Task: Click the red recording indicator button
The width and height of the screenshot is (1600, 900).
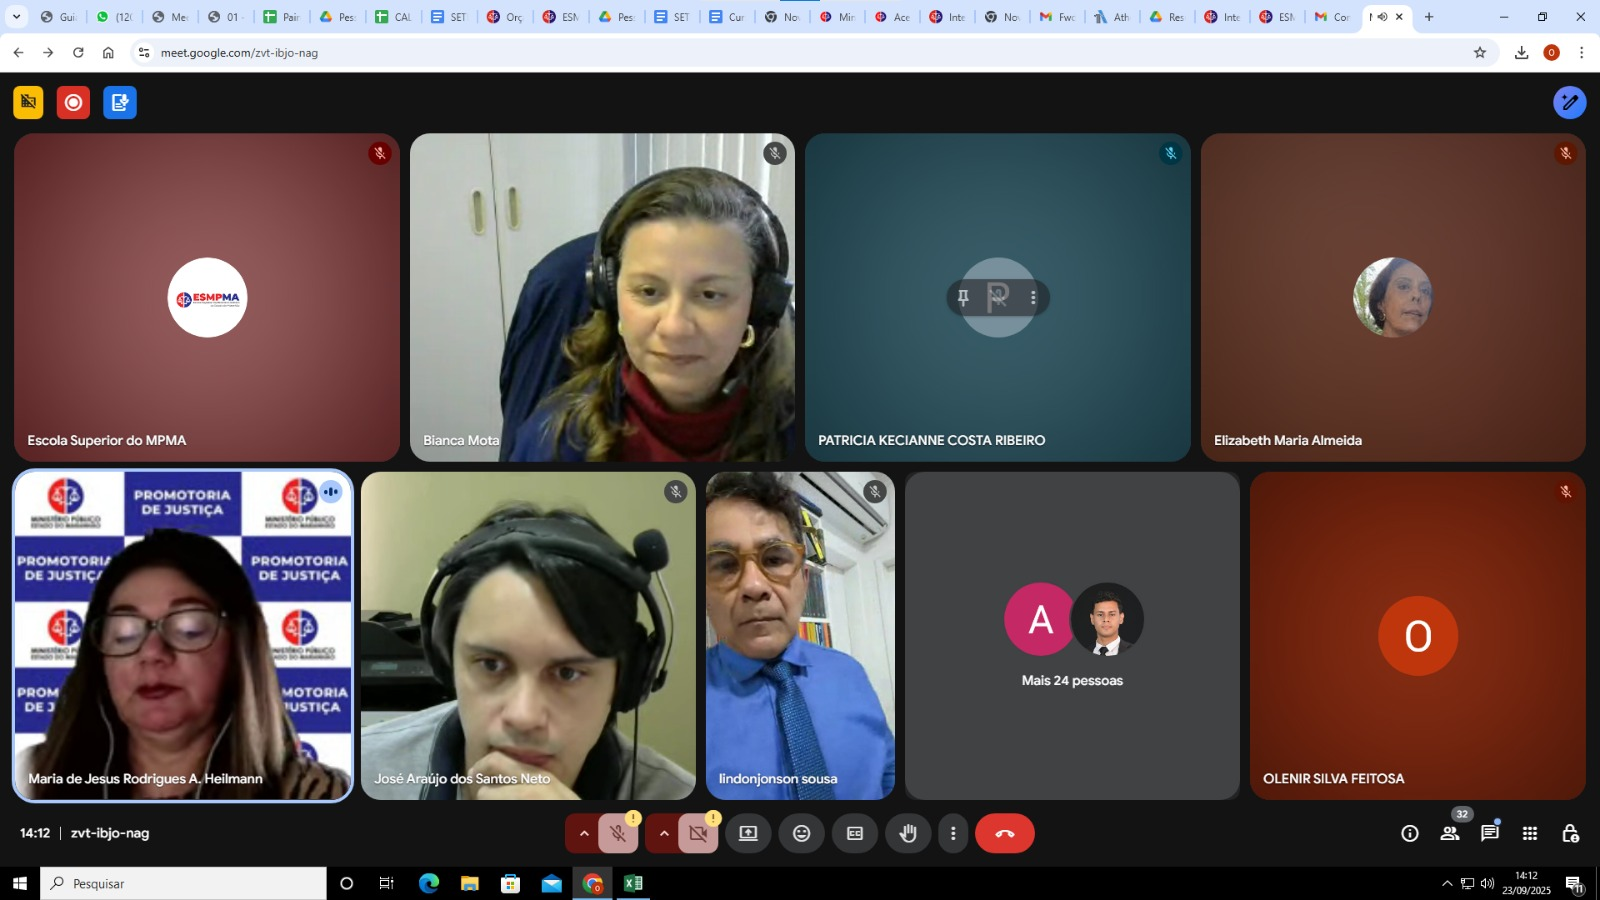Action: tap(73, 102)
